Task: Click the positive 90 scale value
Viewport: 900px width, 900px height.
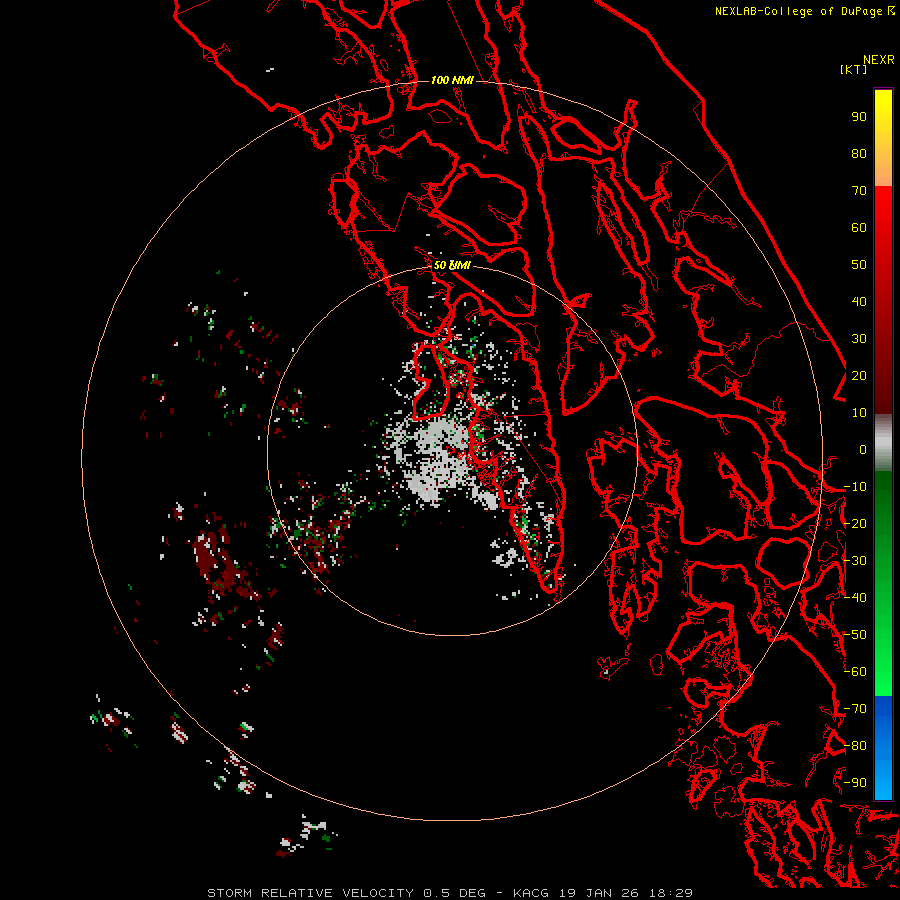Action: [x=859, y=117]
